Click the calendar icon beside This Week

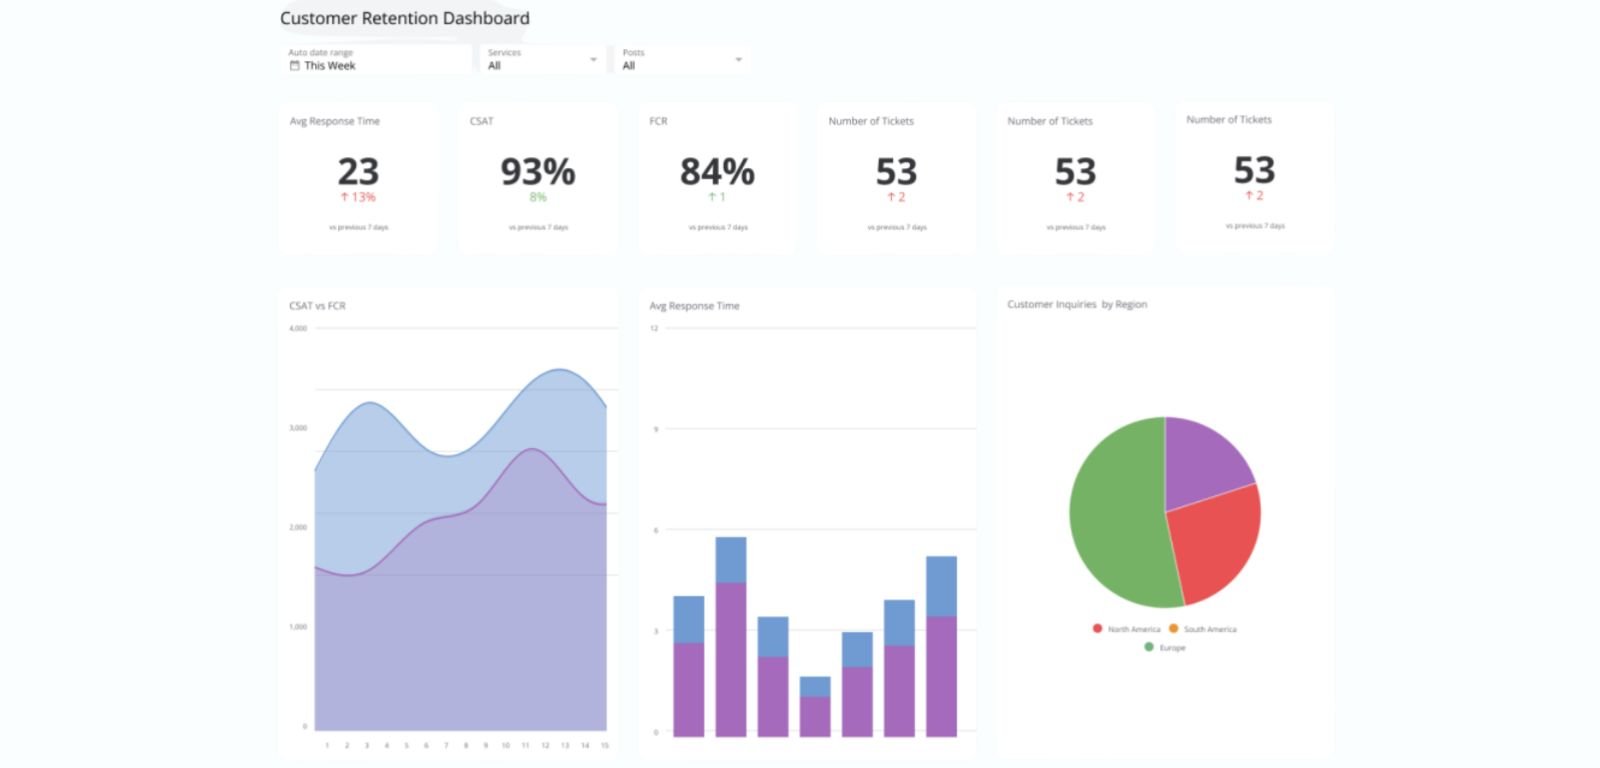coord(294,66)
